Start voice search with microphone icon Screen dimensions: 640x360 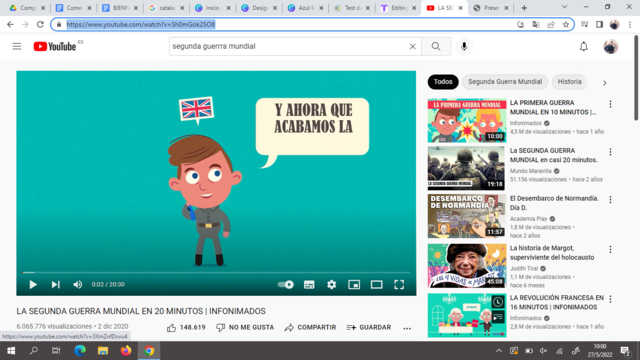[x=464, y=46]
